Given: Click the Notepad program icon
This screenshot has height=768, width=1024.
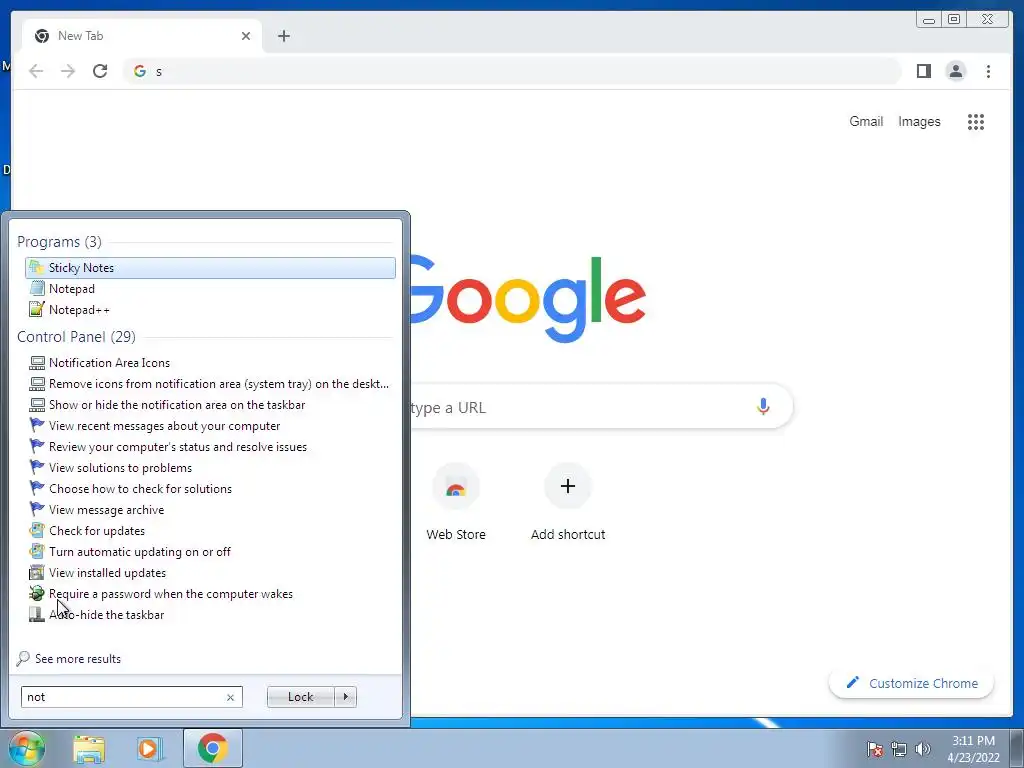Looking at the screenshot, I should (x=37, y=289).
